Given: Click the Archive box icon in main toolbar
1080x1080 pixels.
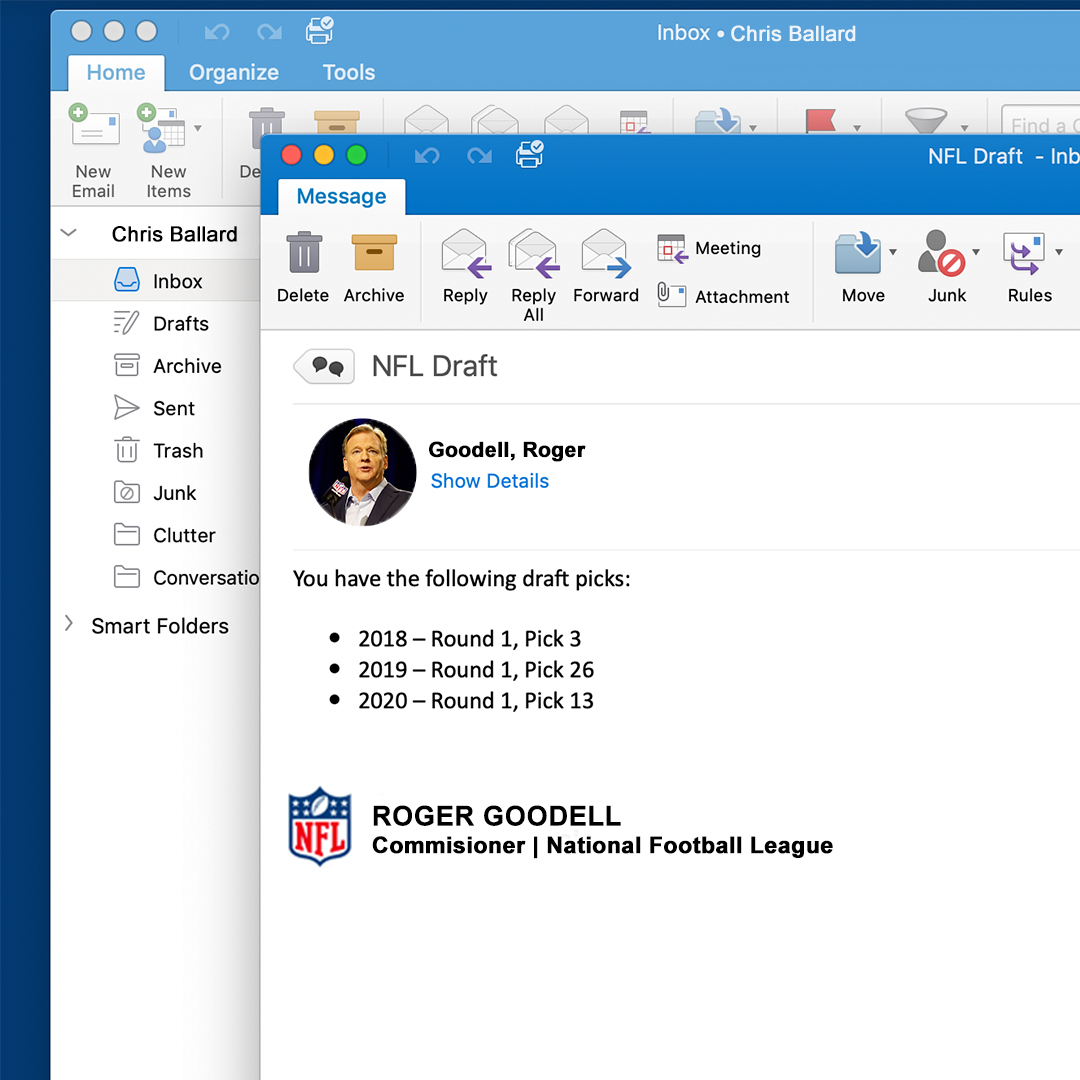Looking at the screenshot, I should coord(337,121).
